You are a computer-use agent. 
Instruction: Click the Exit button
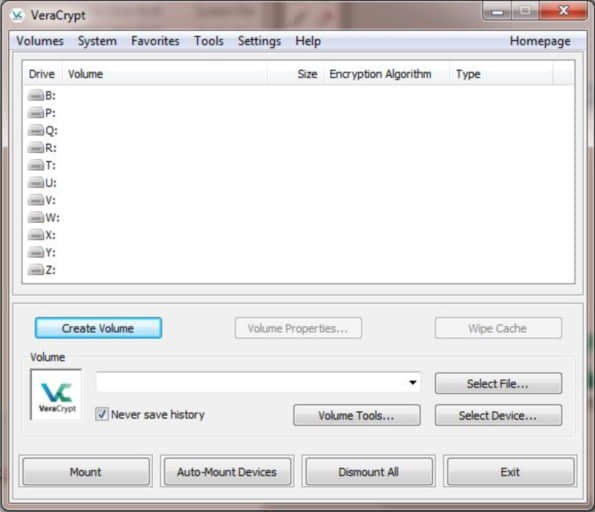(x=510, y=472)
